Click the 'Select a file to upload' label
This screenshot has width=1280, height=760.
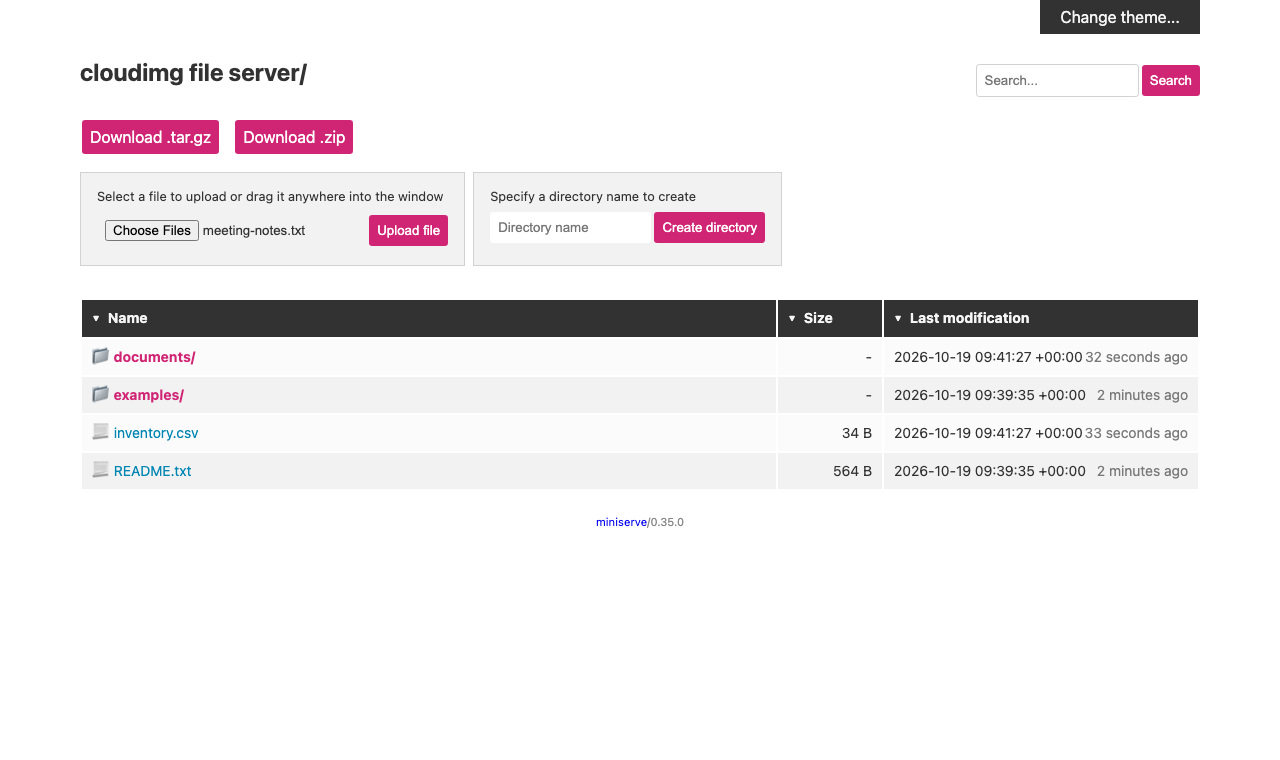[x=270, y=197]
